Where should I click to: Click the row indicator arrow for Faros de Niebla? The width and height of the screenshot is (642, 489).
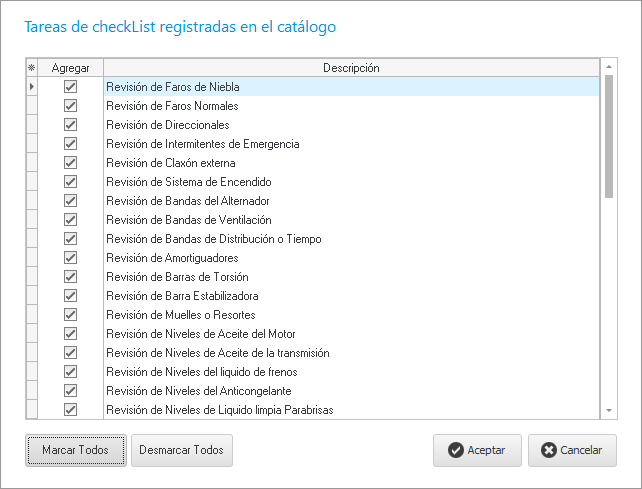[31, 87]
